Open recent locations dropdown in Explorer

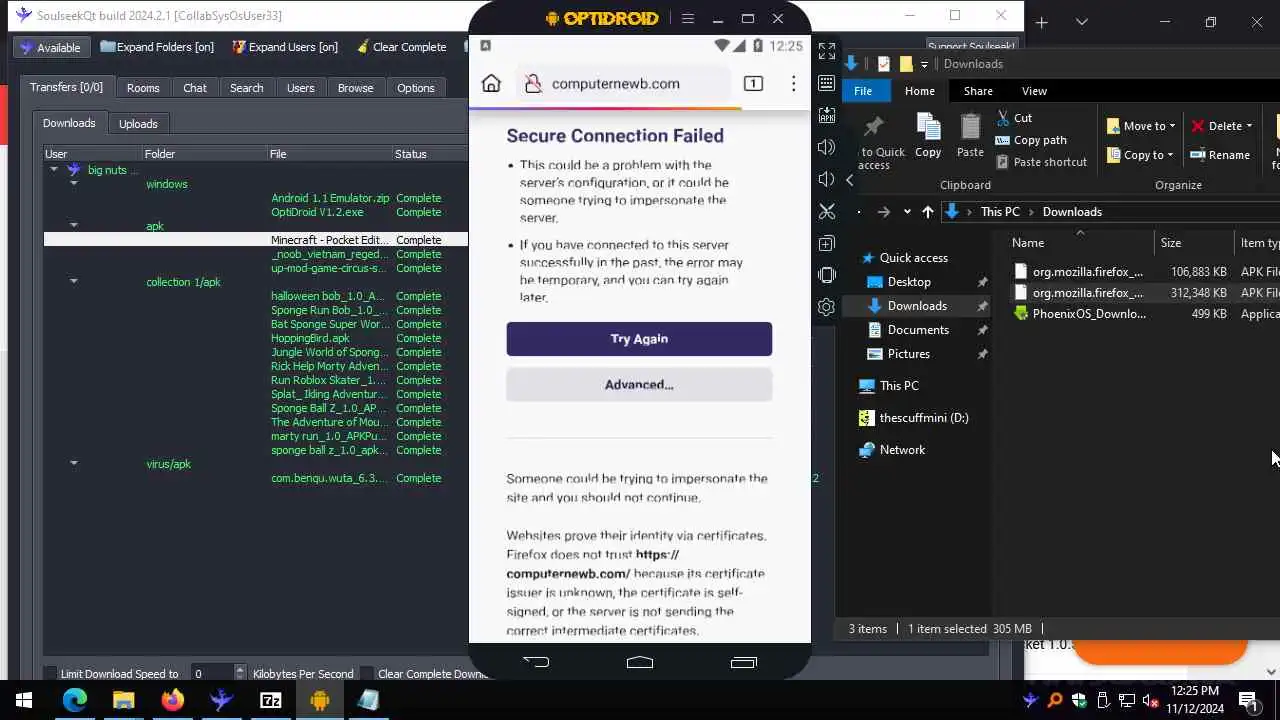907,212
